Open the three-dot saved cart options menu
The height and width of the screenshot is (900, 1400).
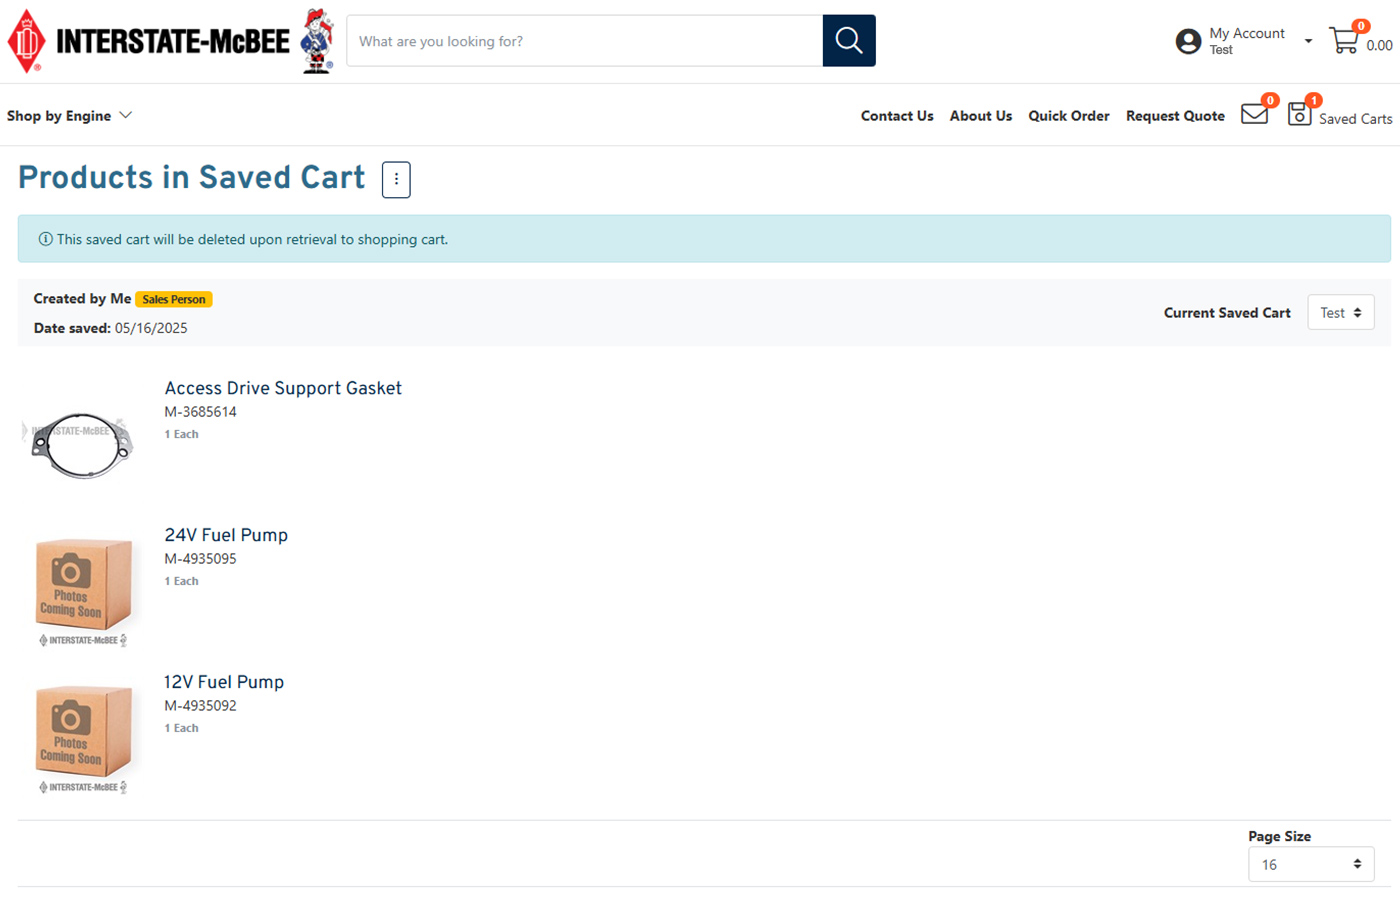click(x=396, y=180)
